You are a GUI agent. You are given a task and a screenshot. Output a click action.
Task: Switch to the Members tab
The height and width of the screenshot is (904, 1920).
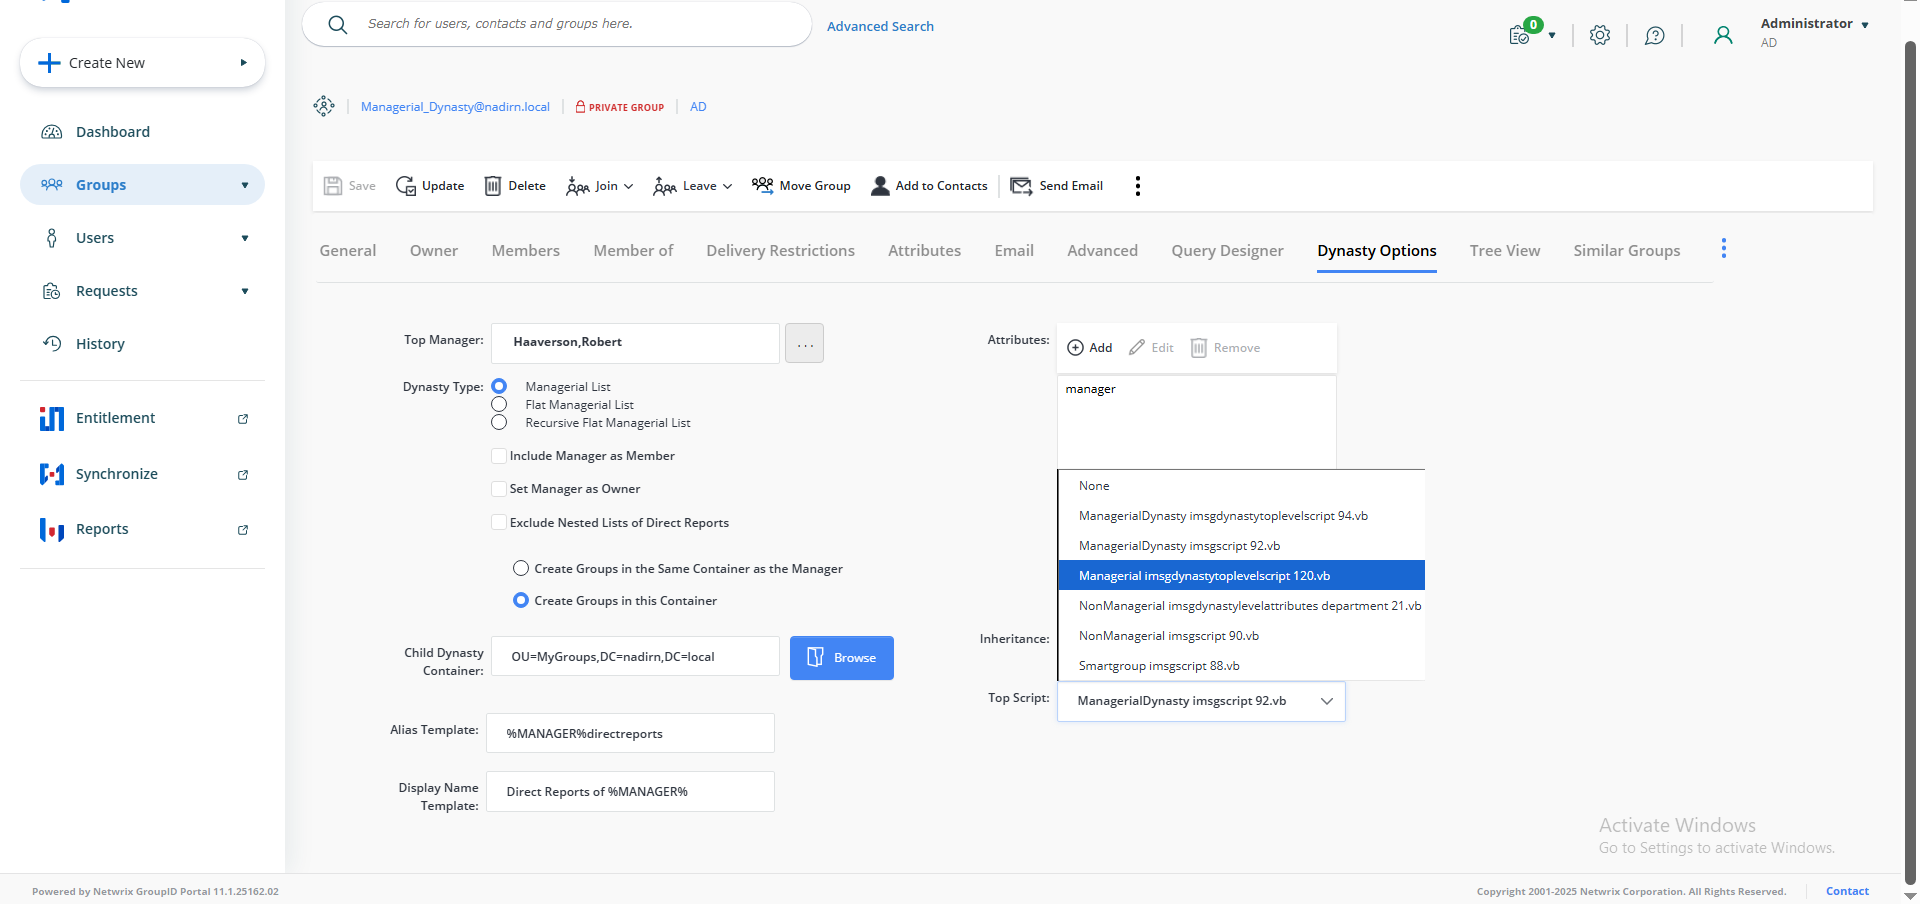[525, 251]
